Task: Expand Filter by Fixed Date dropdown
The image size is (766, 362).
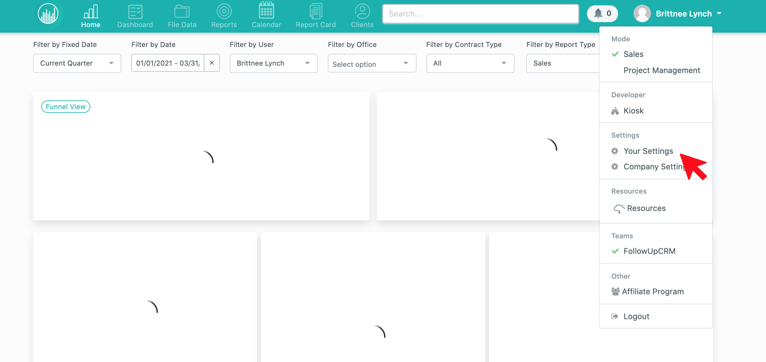Action: [77, 64]
